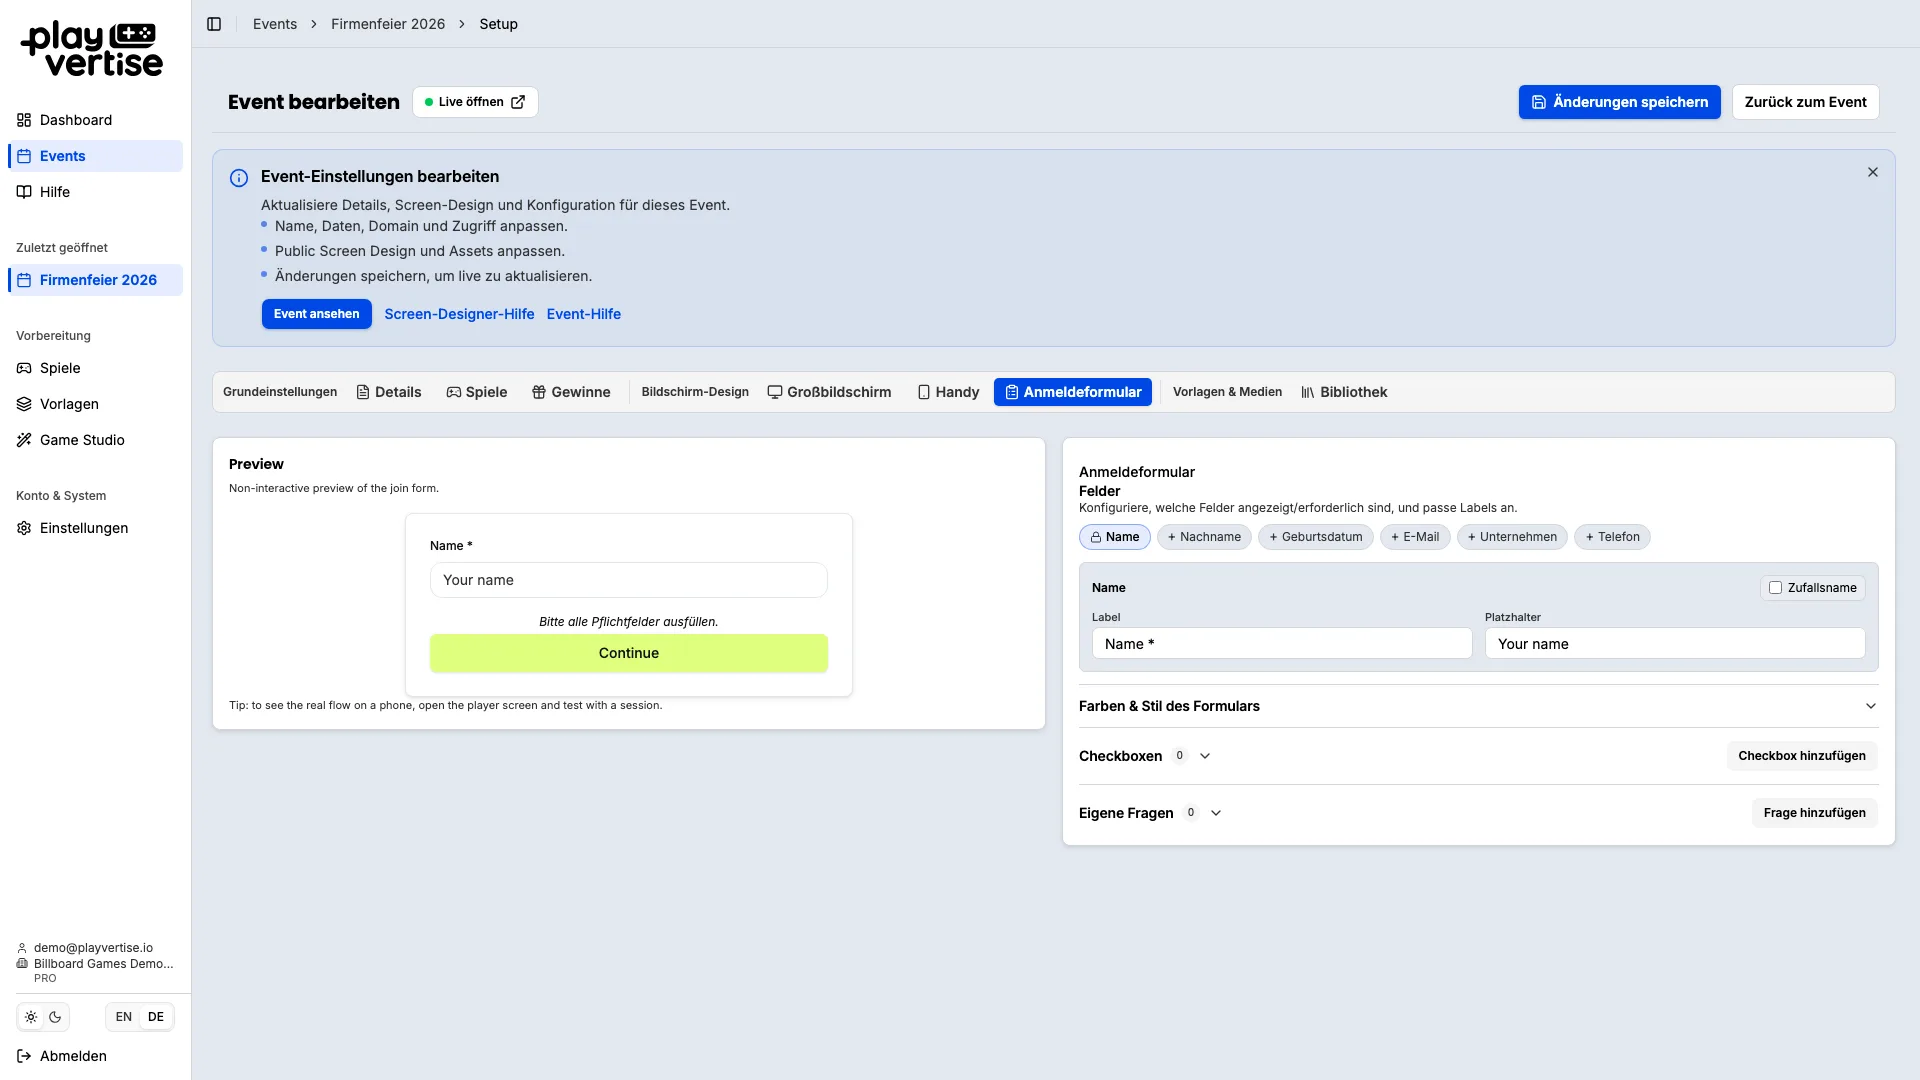
Task: Click Live öffnen button
Action: click(475, 102)
